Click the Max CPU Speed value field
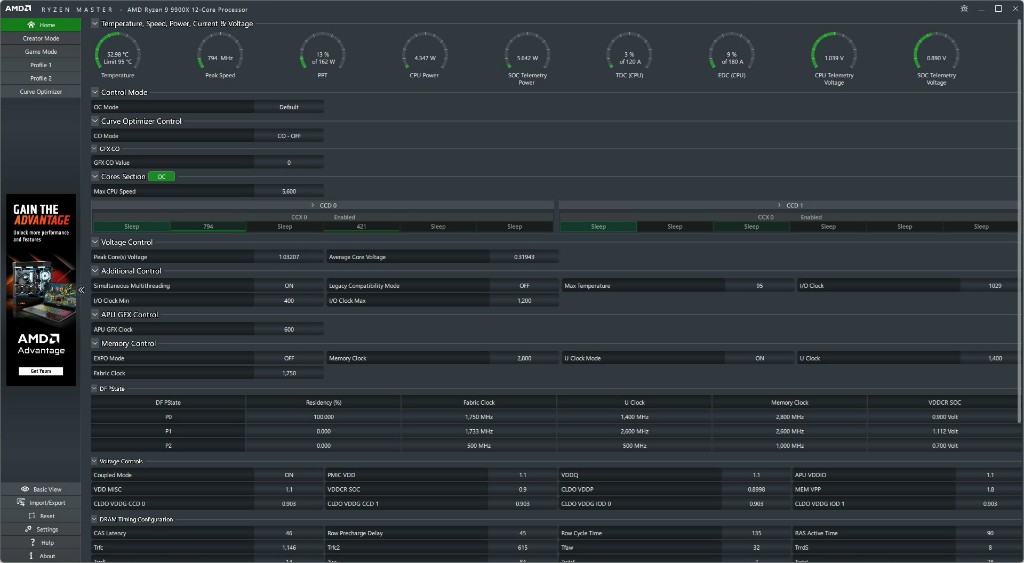 pyautogui.click(x=288, y=191)
